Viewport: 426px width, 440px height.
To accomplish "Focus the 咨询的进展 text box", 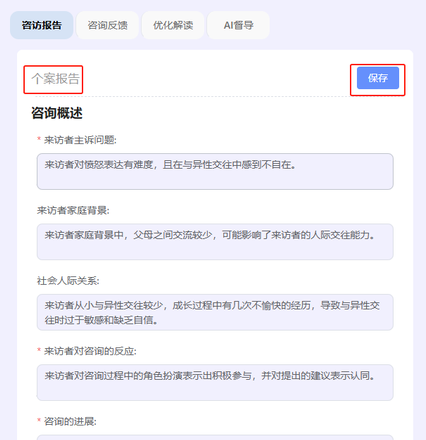I will [x=215, y=437].
